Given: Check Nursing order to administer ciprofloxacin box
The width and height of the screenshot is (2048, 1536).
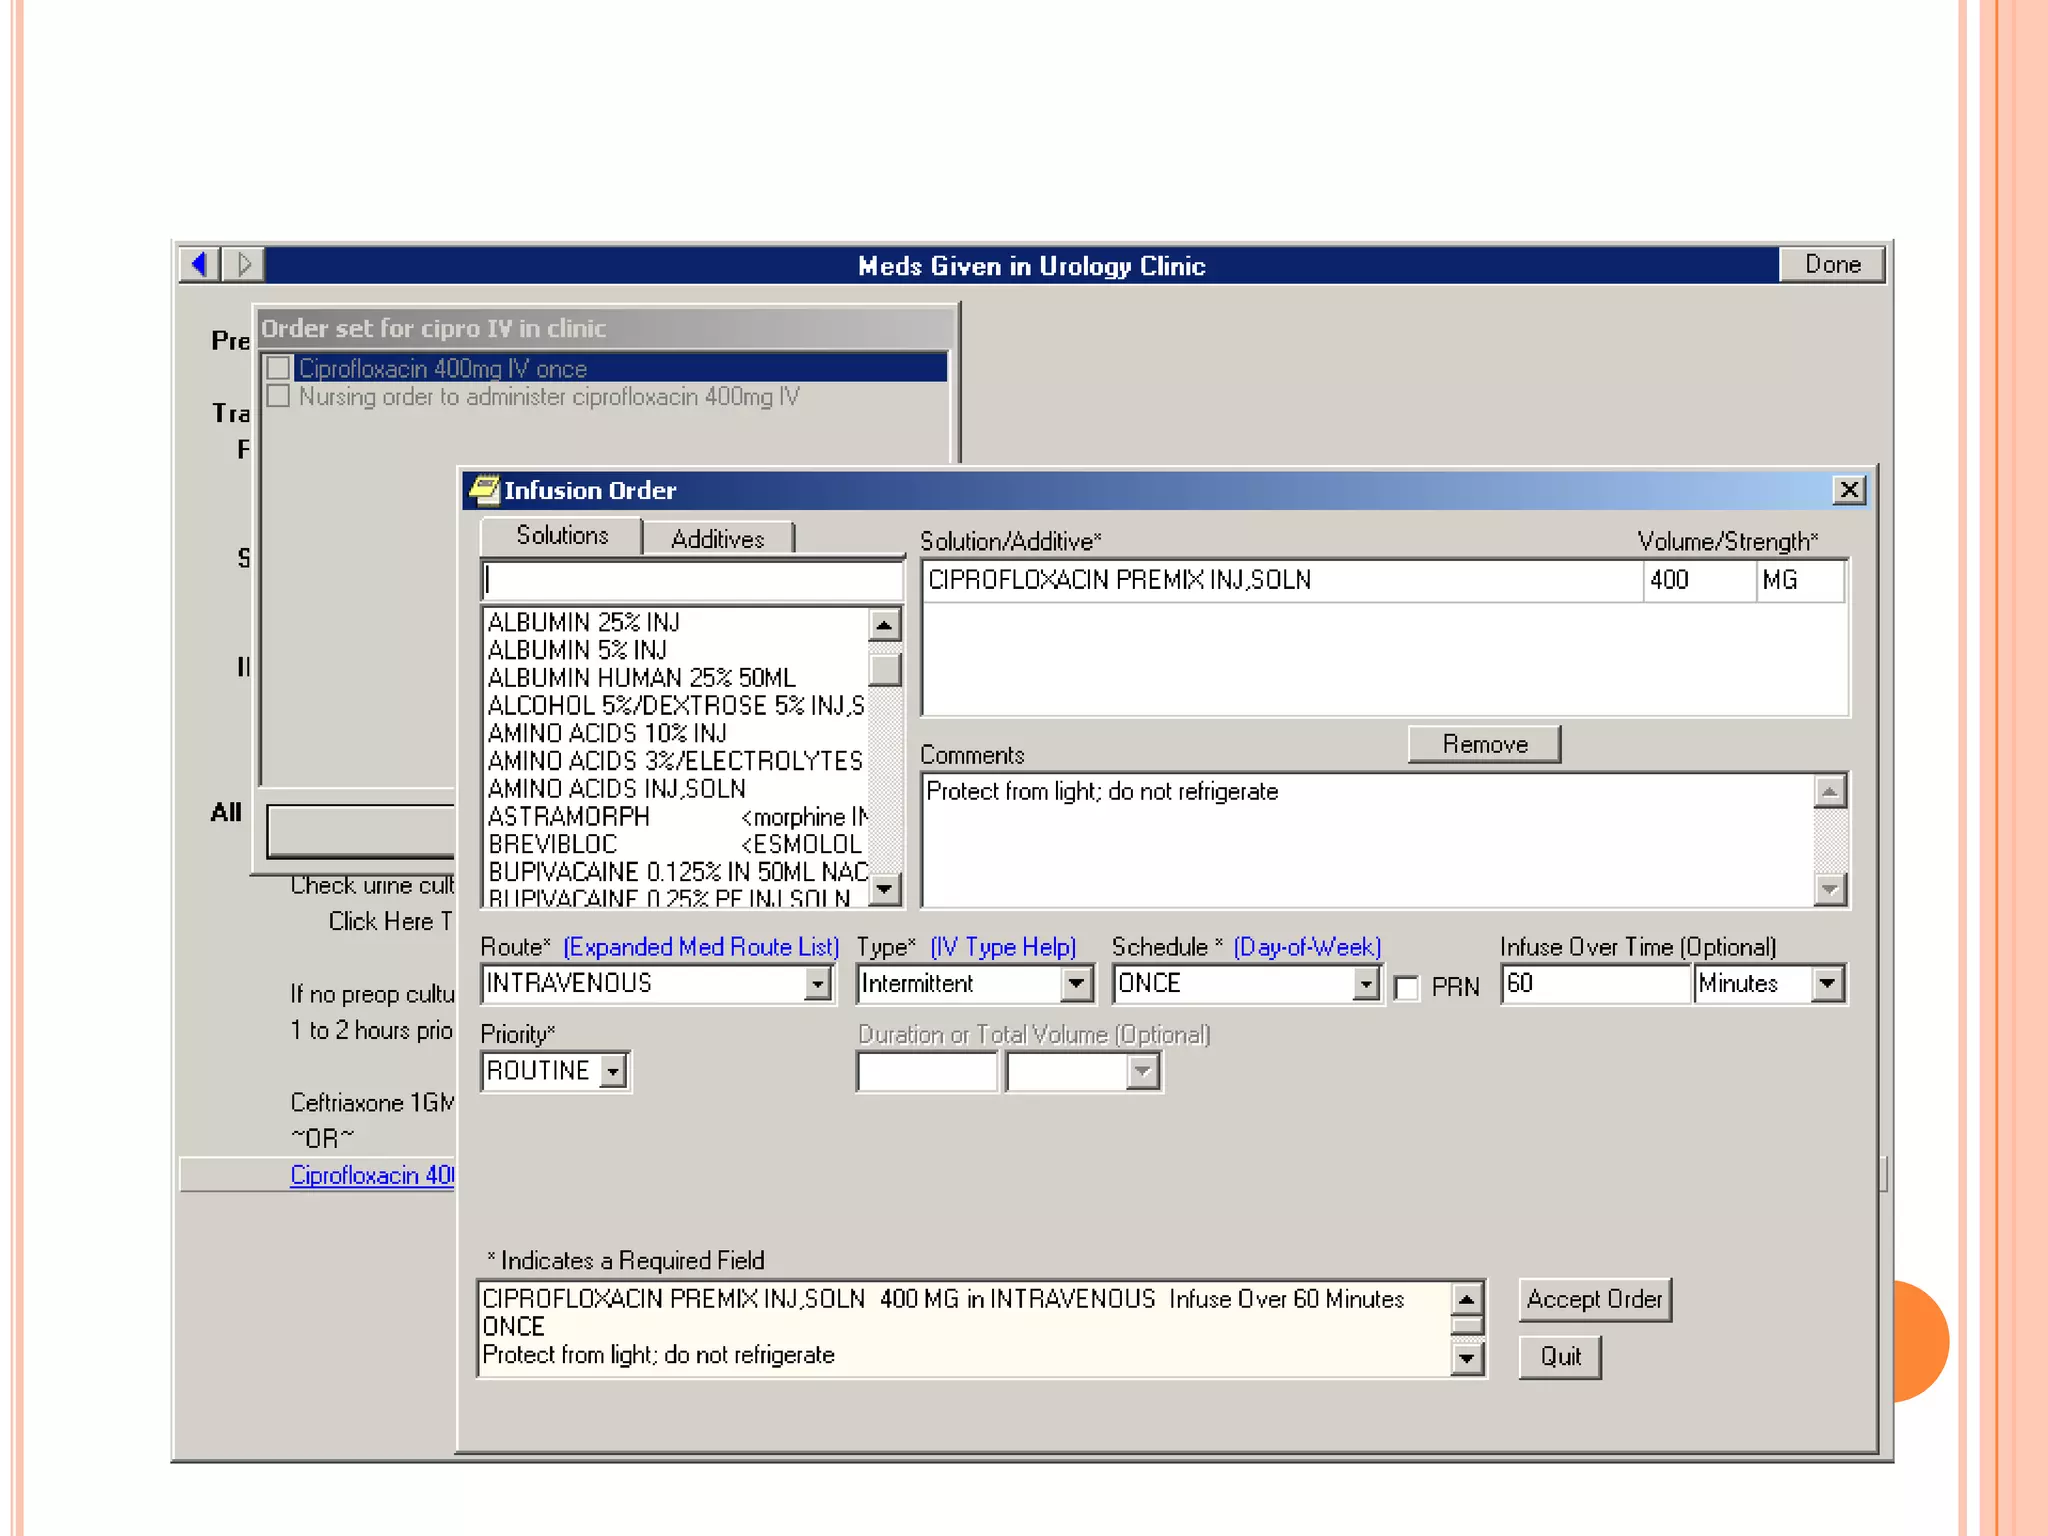Looking at the screenshot, I should click(279, 396).
